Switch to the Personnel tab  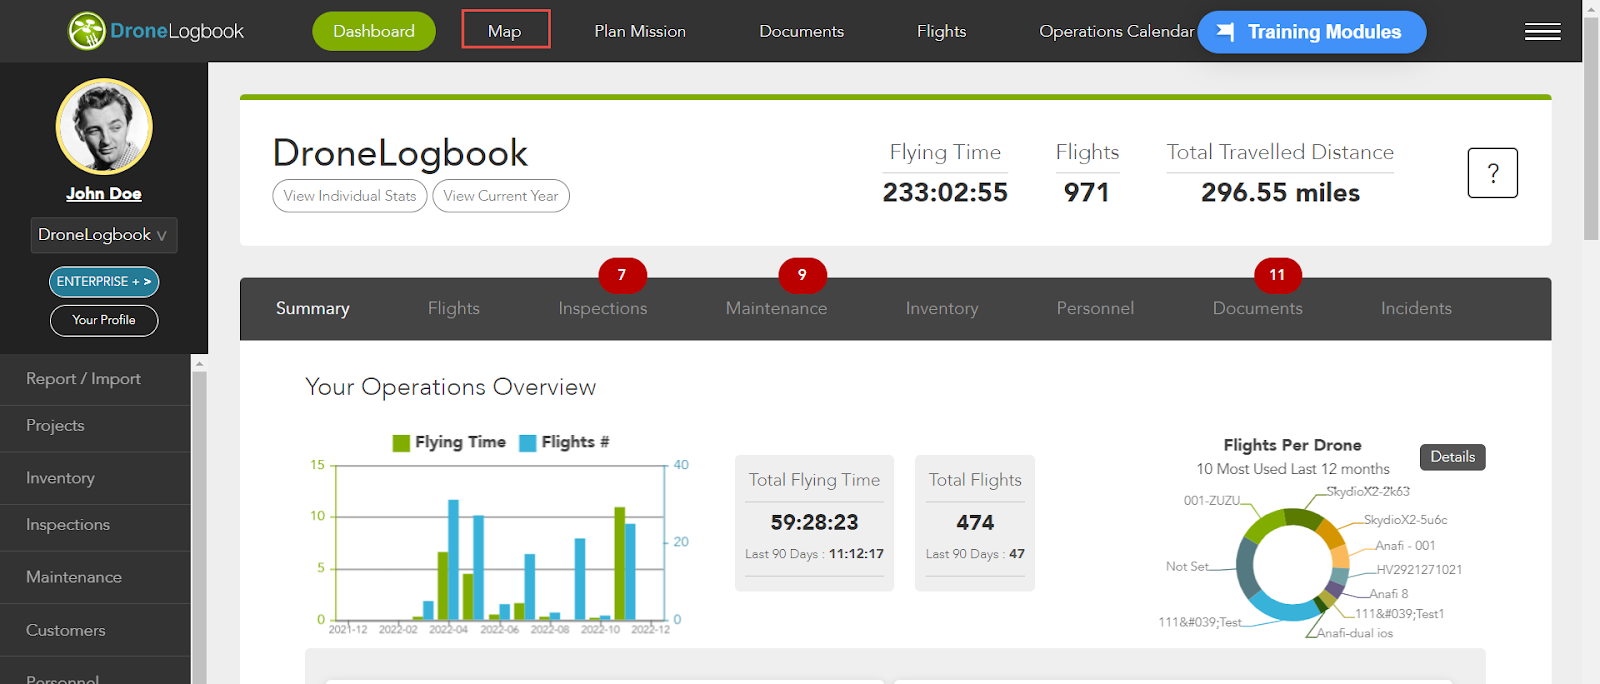[1095, 308]
